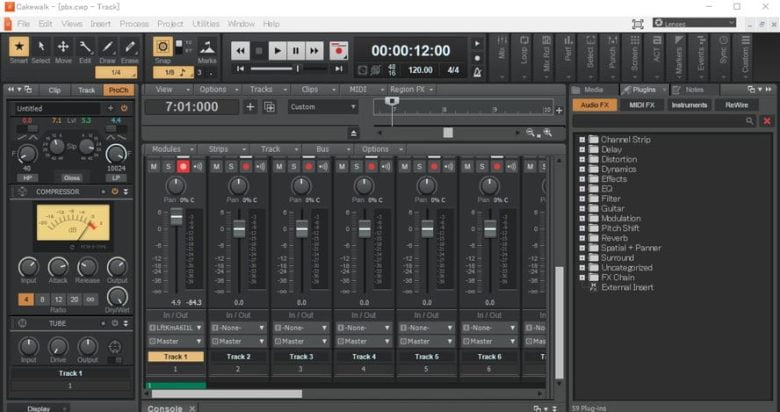
Task: Select the Audio FX button
Action: point(594,105)
